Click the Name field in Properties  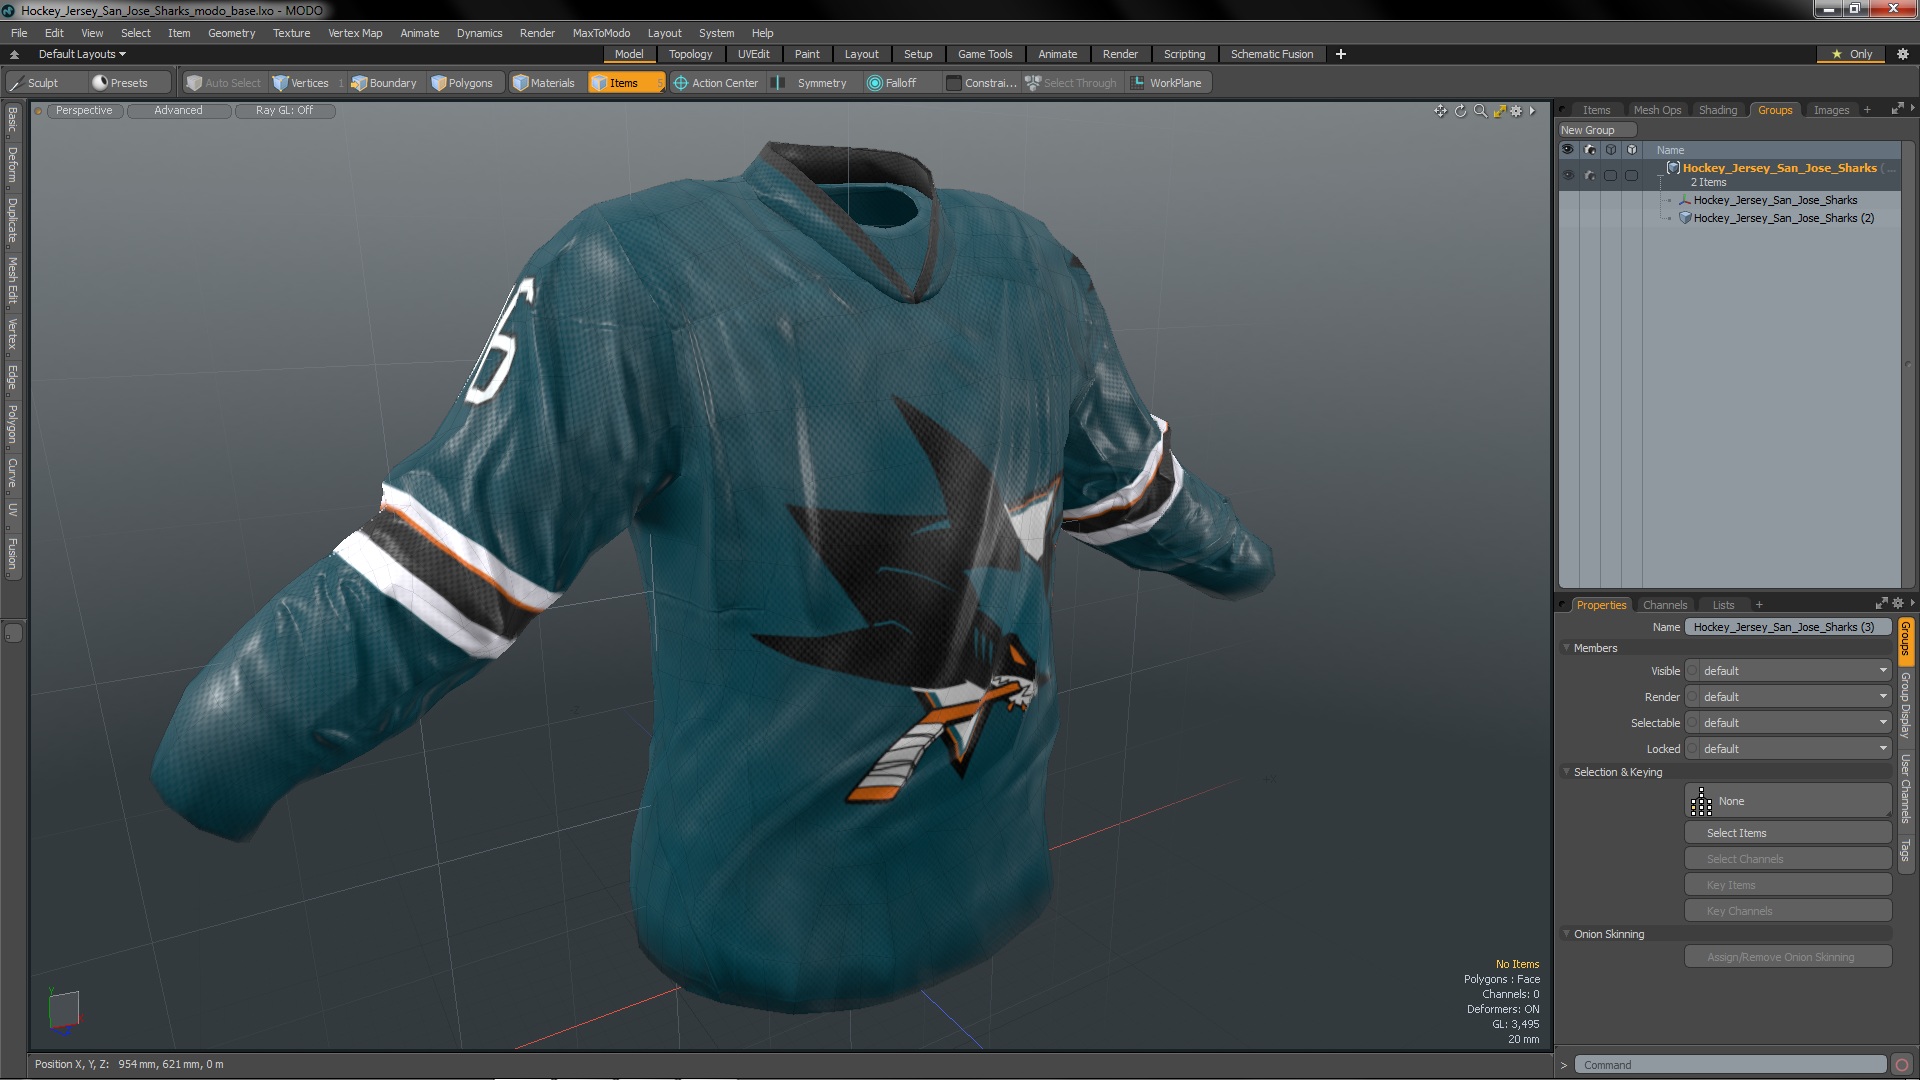(x=1788, y=627)
